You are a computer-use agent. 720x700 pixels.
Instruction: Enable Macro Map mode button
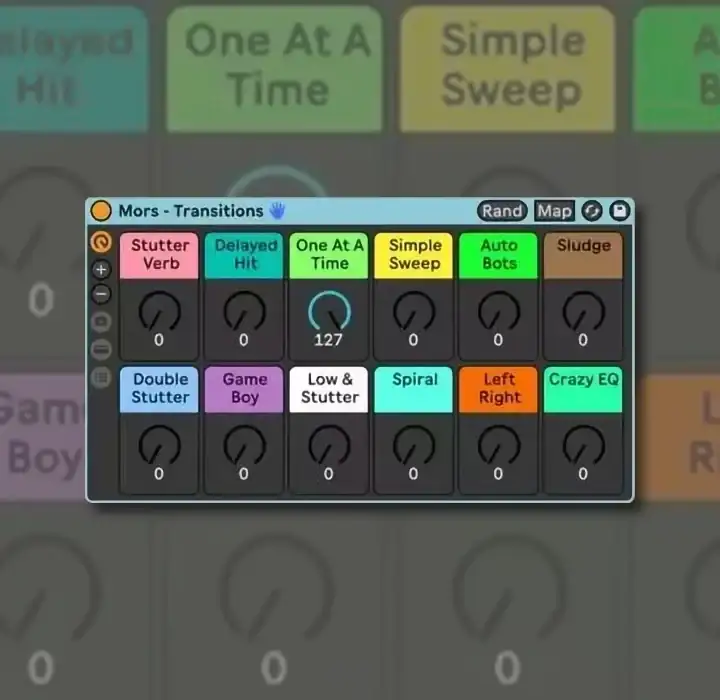click(x=555, y=211)
